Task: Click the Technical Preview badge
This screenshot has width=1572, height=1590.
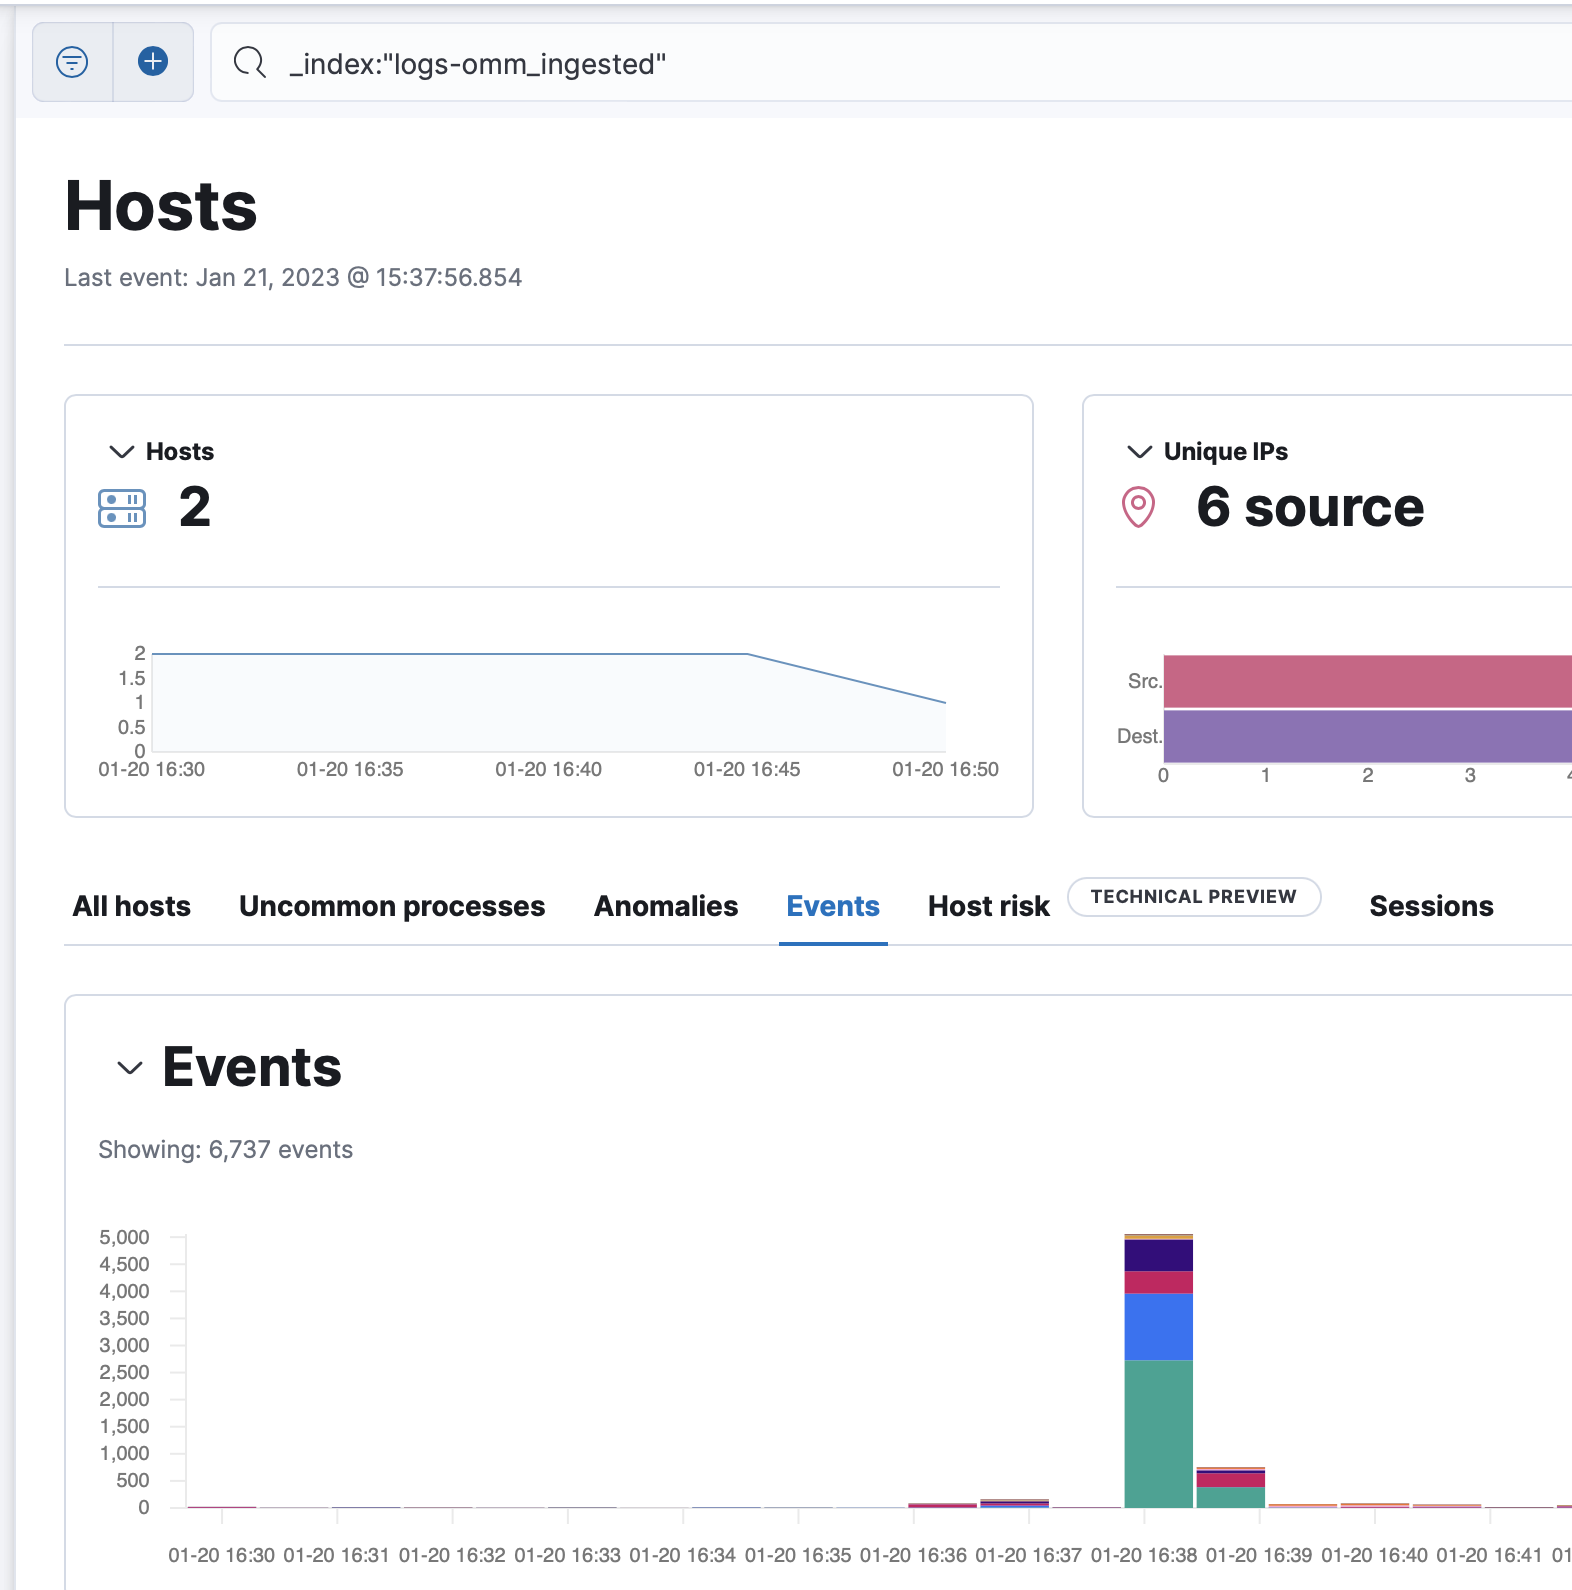Action: (1194, 897)
